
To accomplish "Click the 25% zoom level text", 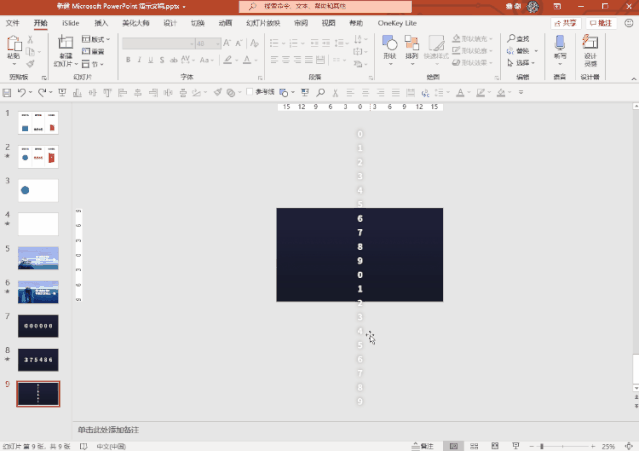I will tap(608, 447).
